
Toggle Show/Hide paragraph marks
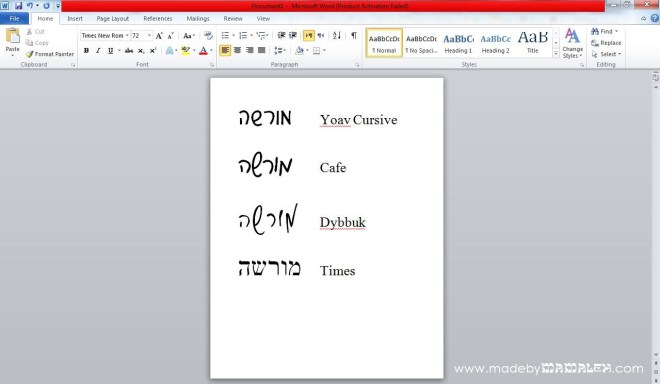click(354, 35)
